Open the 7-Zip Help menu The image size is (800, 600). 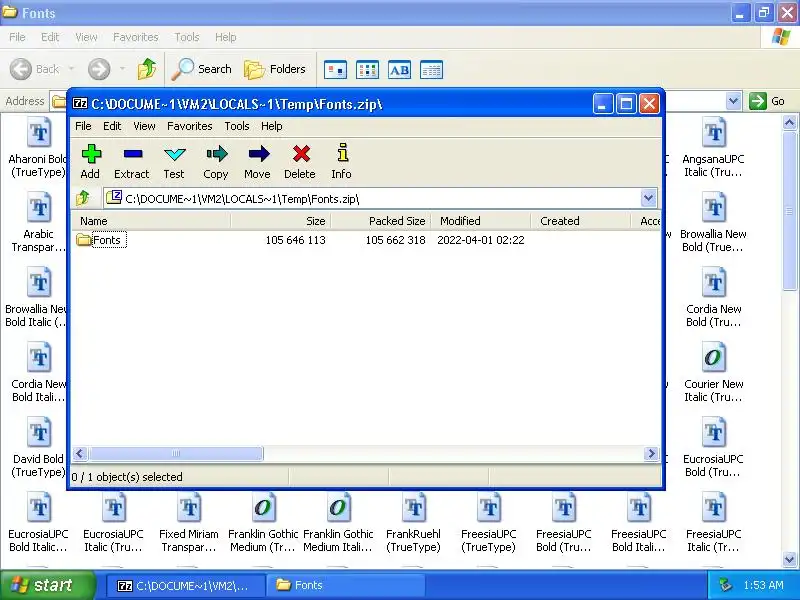pyautogui.click(x=272, y=126)
